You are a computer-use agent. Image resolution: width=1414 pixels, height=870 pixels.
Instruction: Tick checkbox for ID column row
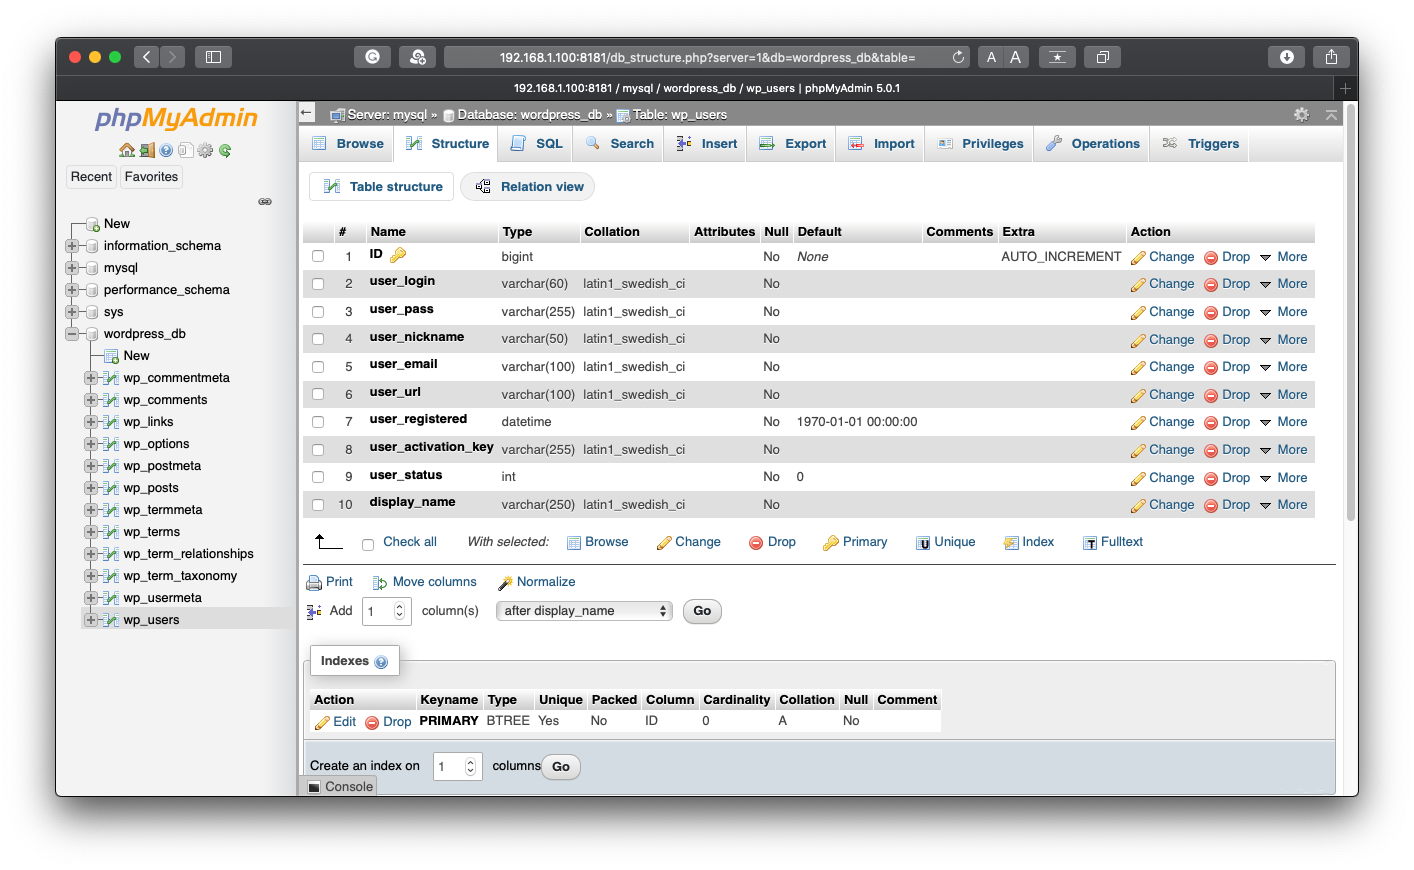318,257
